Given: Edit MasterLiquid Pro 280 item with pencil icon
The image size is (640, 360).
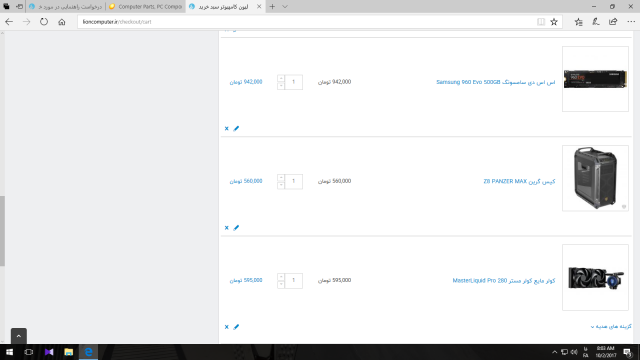Looking at the screenshot, I should 236,327.
